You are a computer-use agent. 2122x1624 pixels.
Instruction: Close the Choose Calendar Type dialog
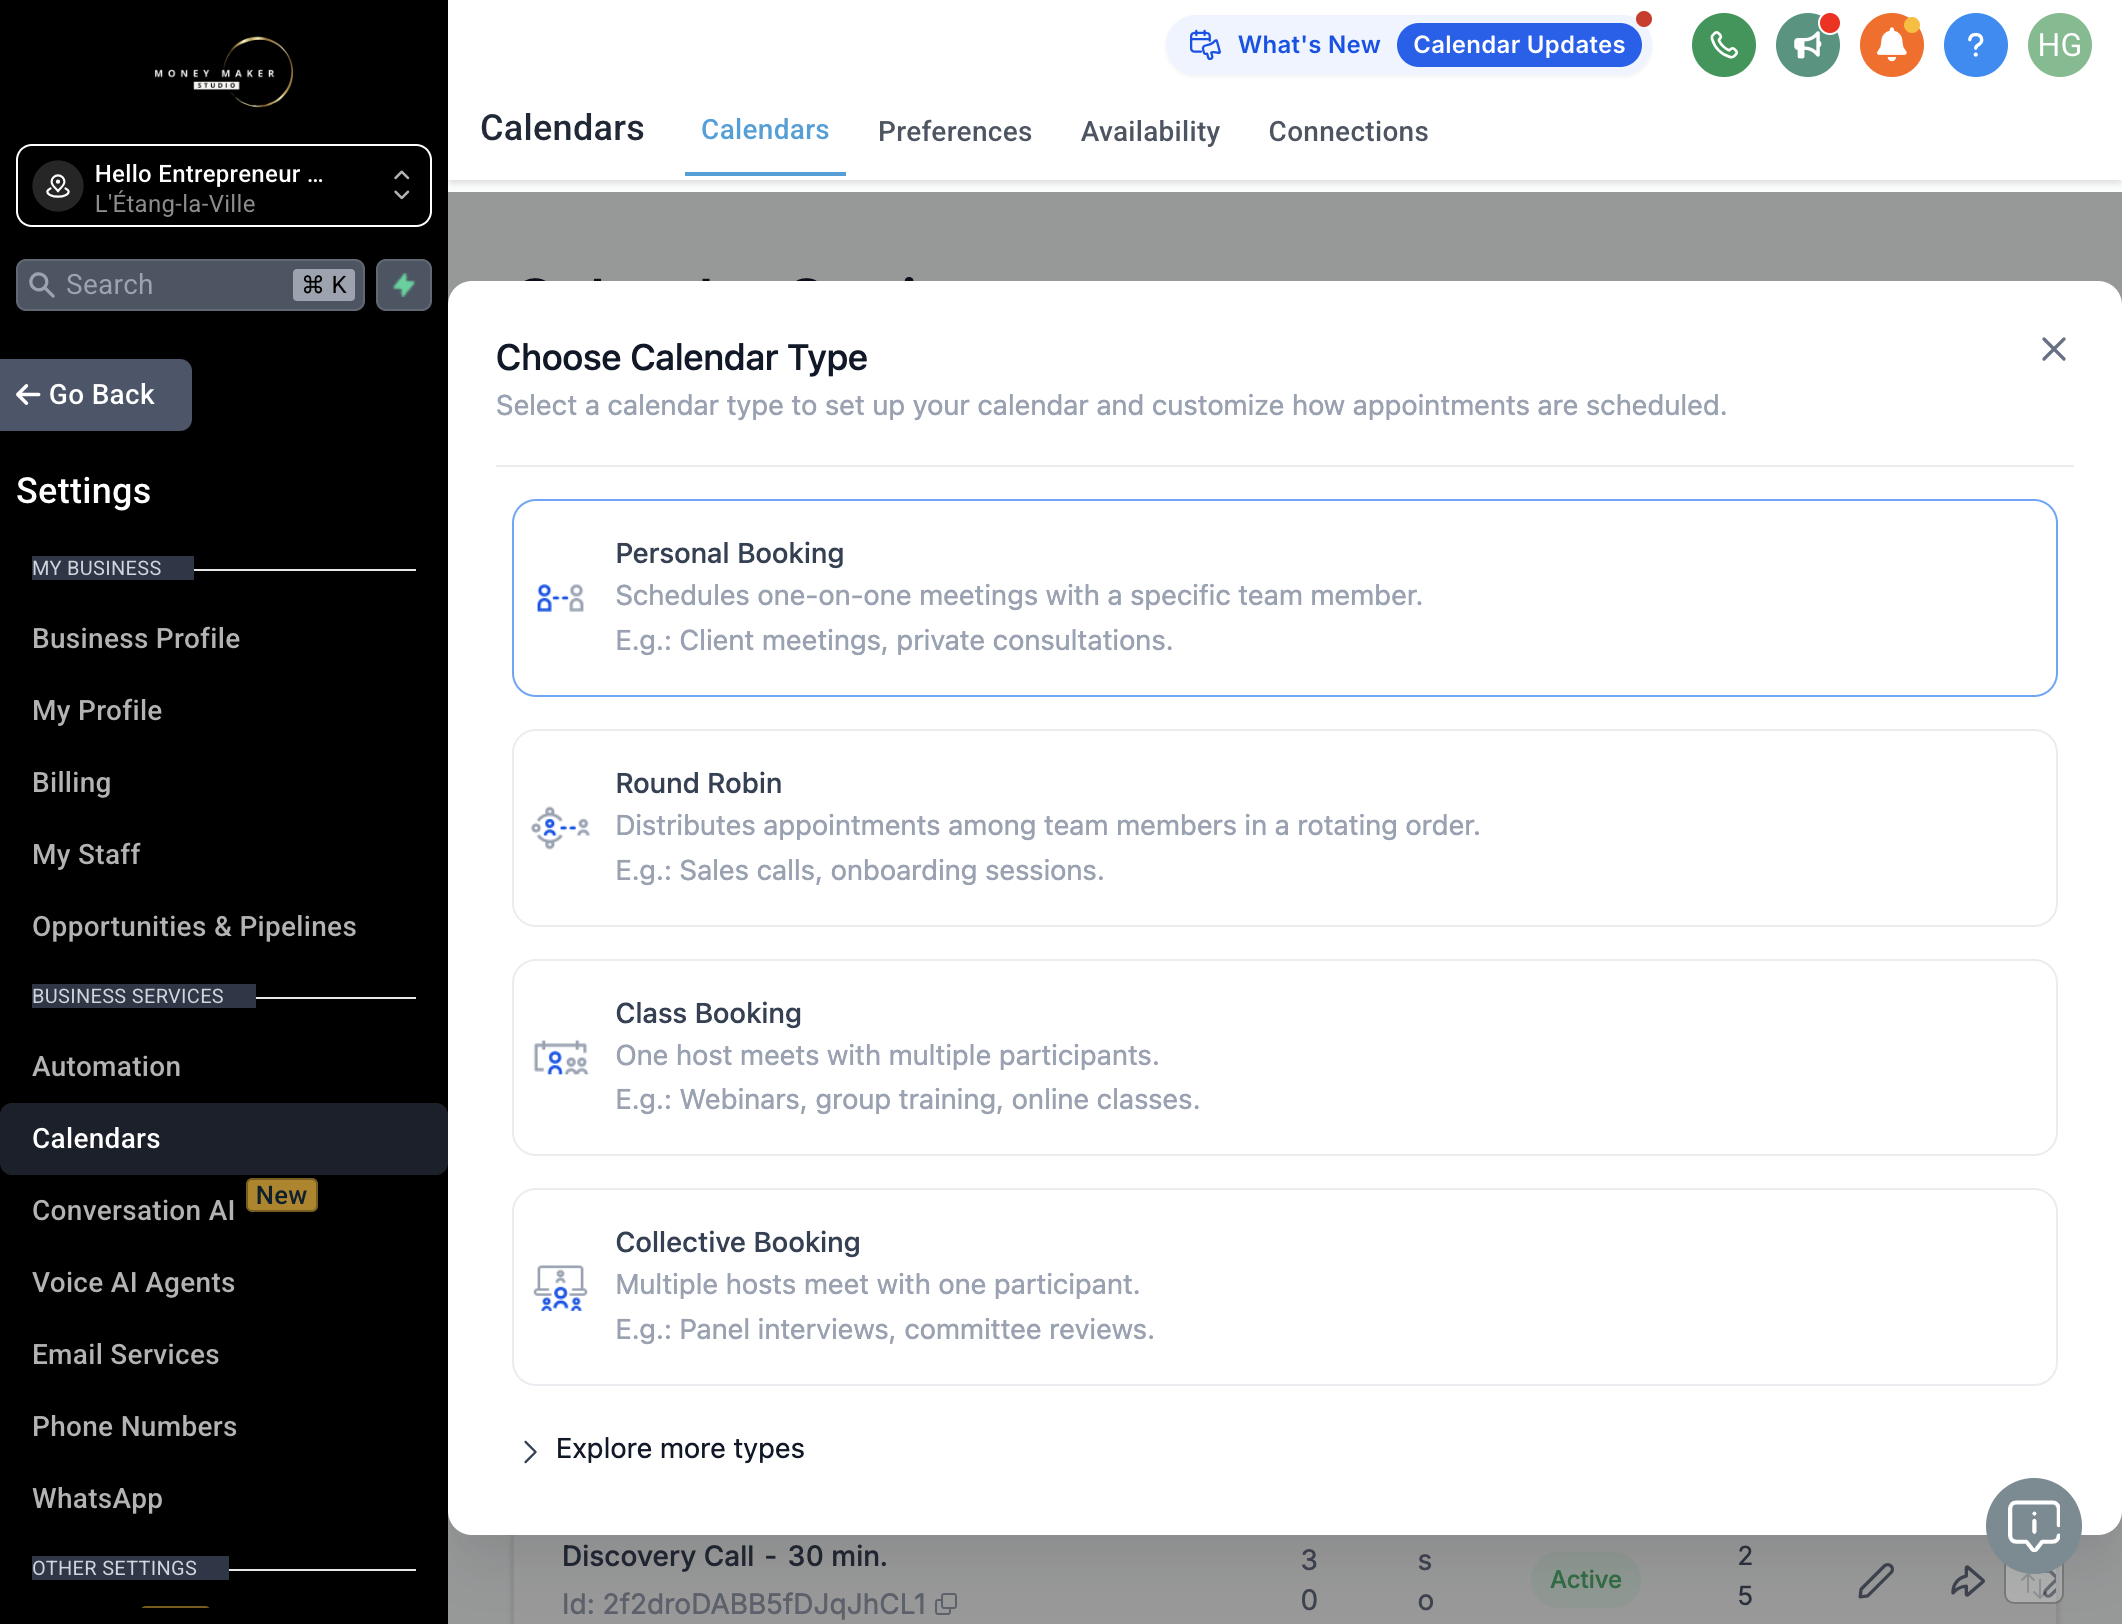2053,349
